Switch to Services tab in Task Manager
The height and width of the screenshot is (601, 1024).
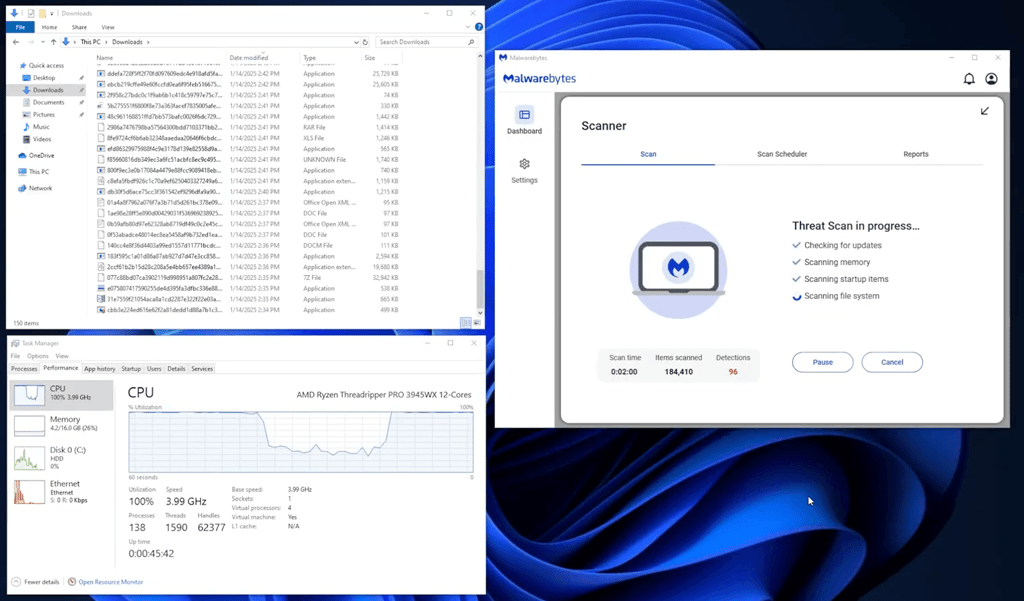(202, 369)
